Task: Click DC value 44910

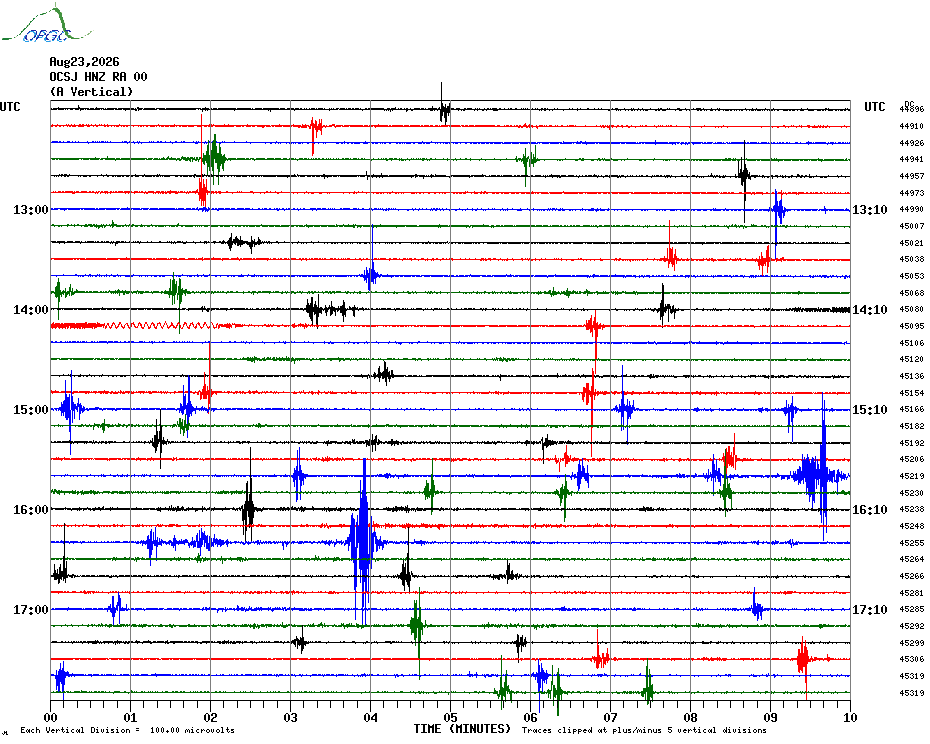Action: [x=912, y=126]
